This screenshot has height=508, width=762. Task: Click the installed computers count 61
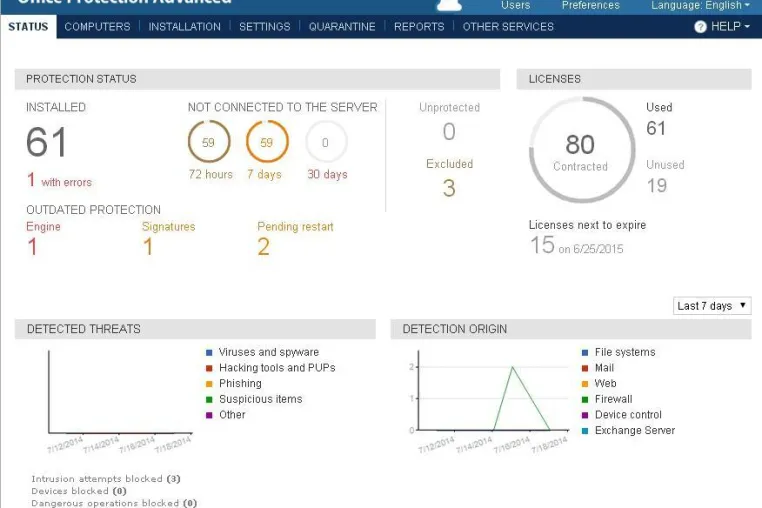(x=47, y=142)
